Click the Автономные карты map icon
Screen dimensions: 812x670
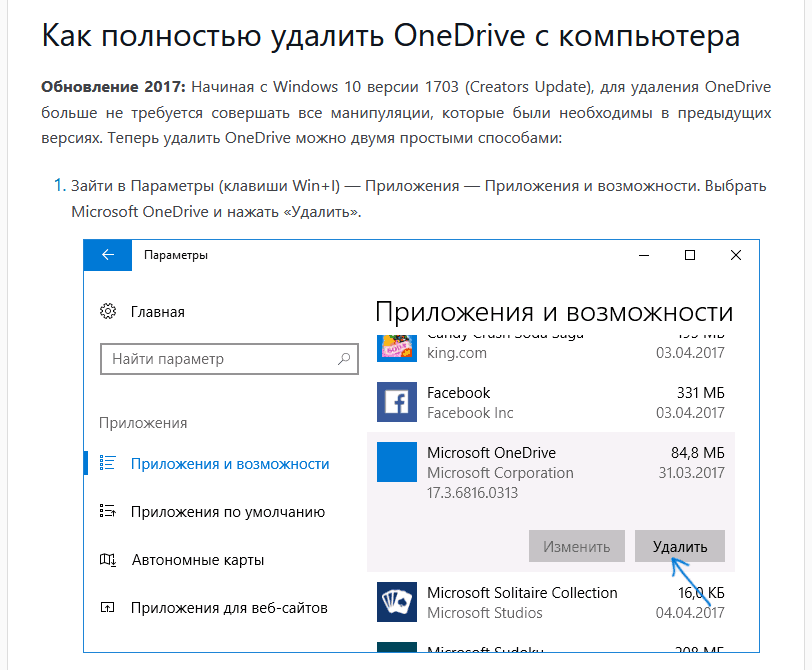tap(108, 560)
